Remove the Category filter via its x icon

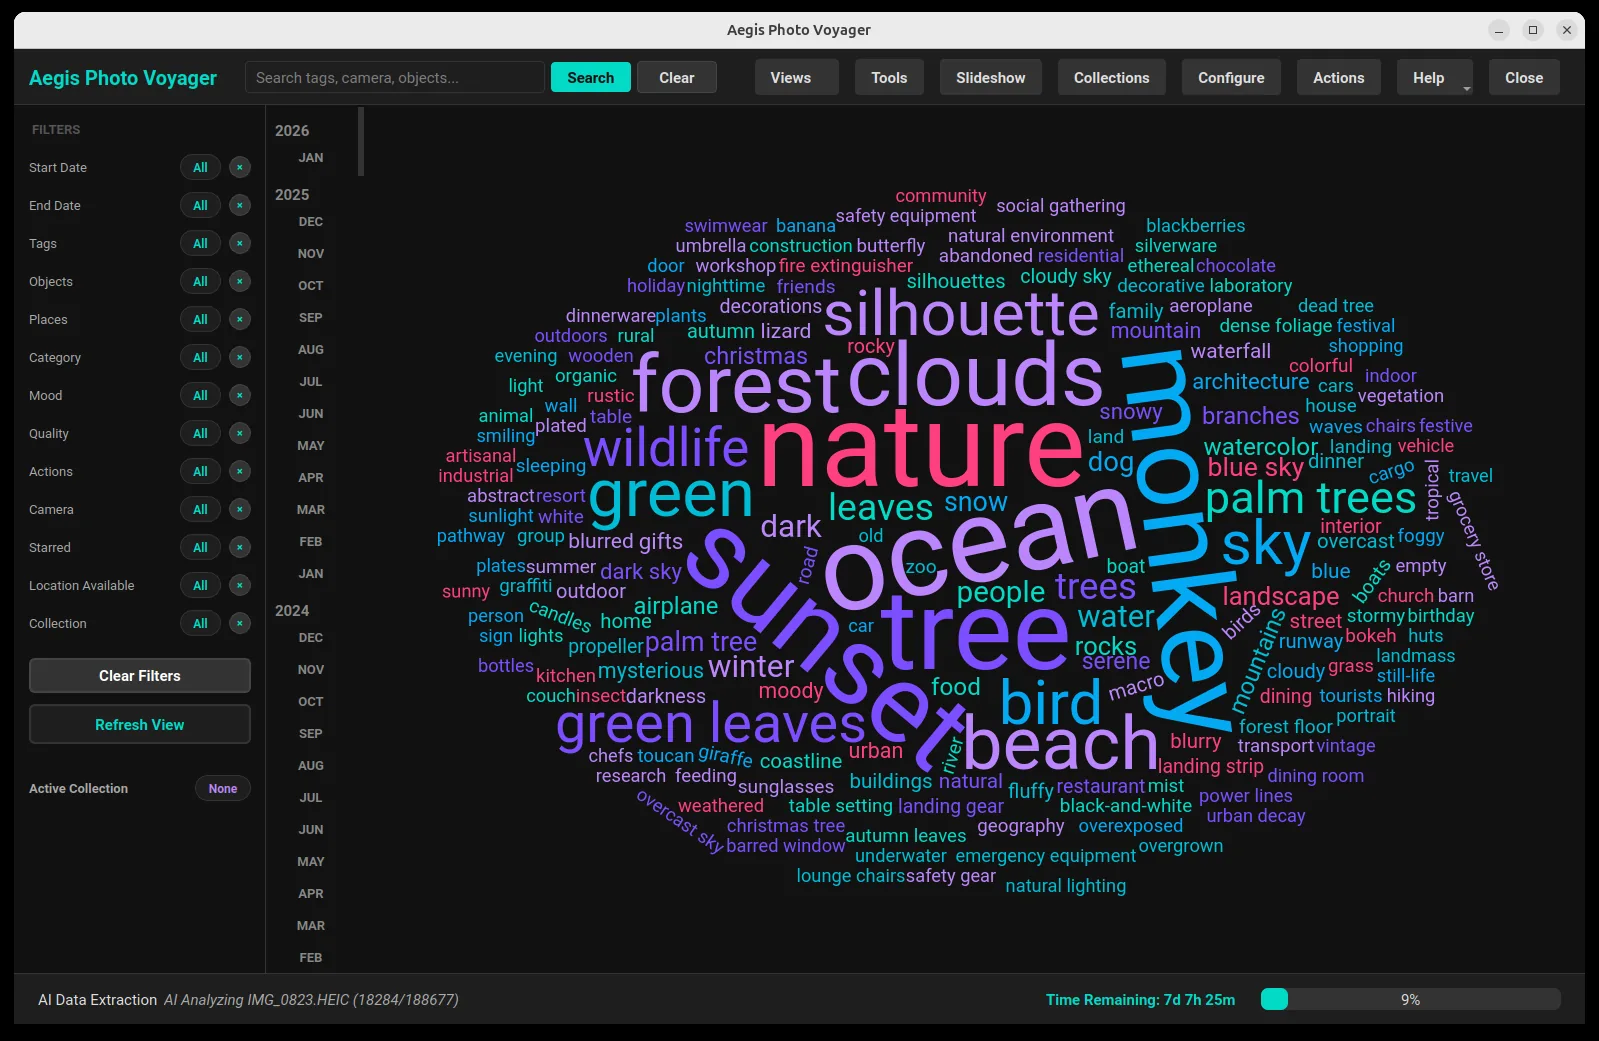[x=240, y=357]
